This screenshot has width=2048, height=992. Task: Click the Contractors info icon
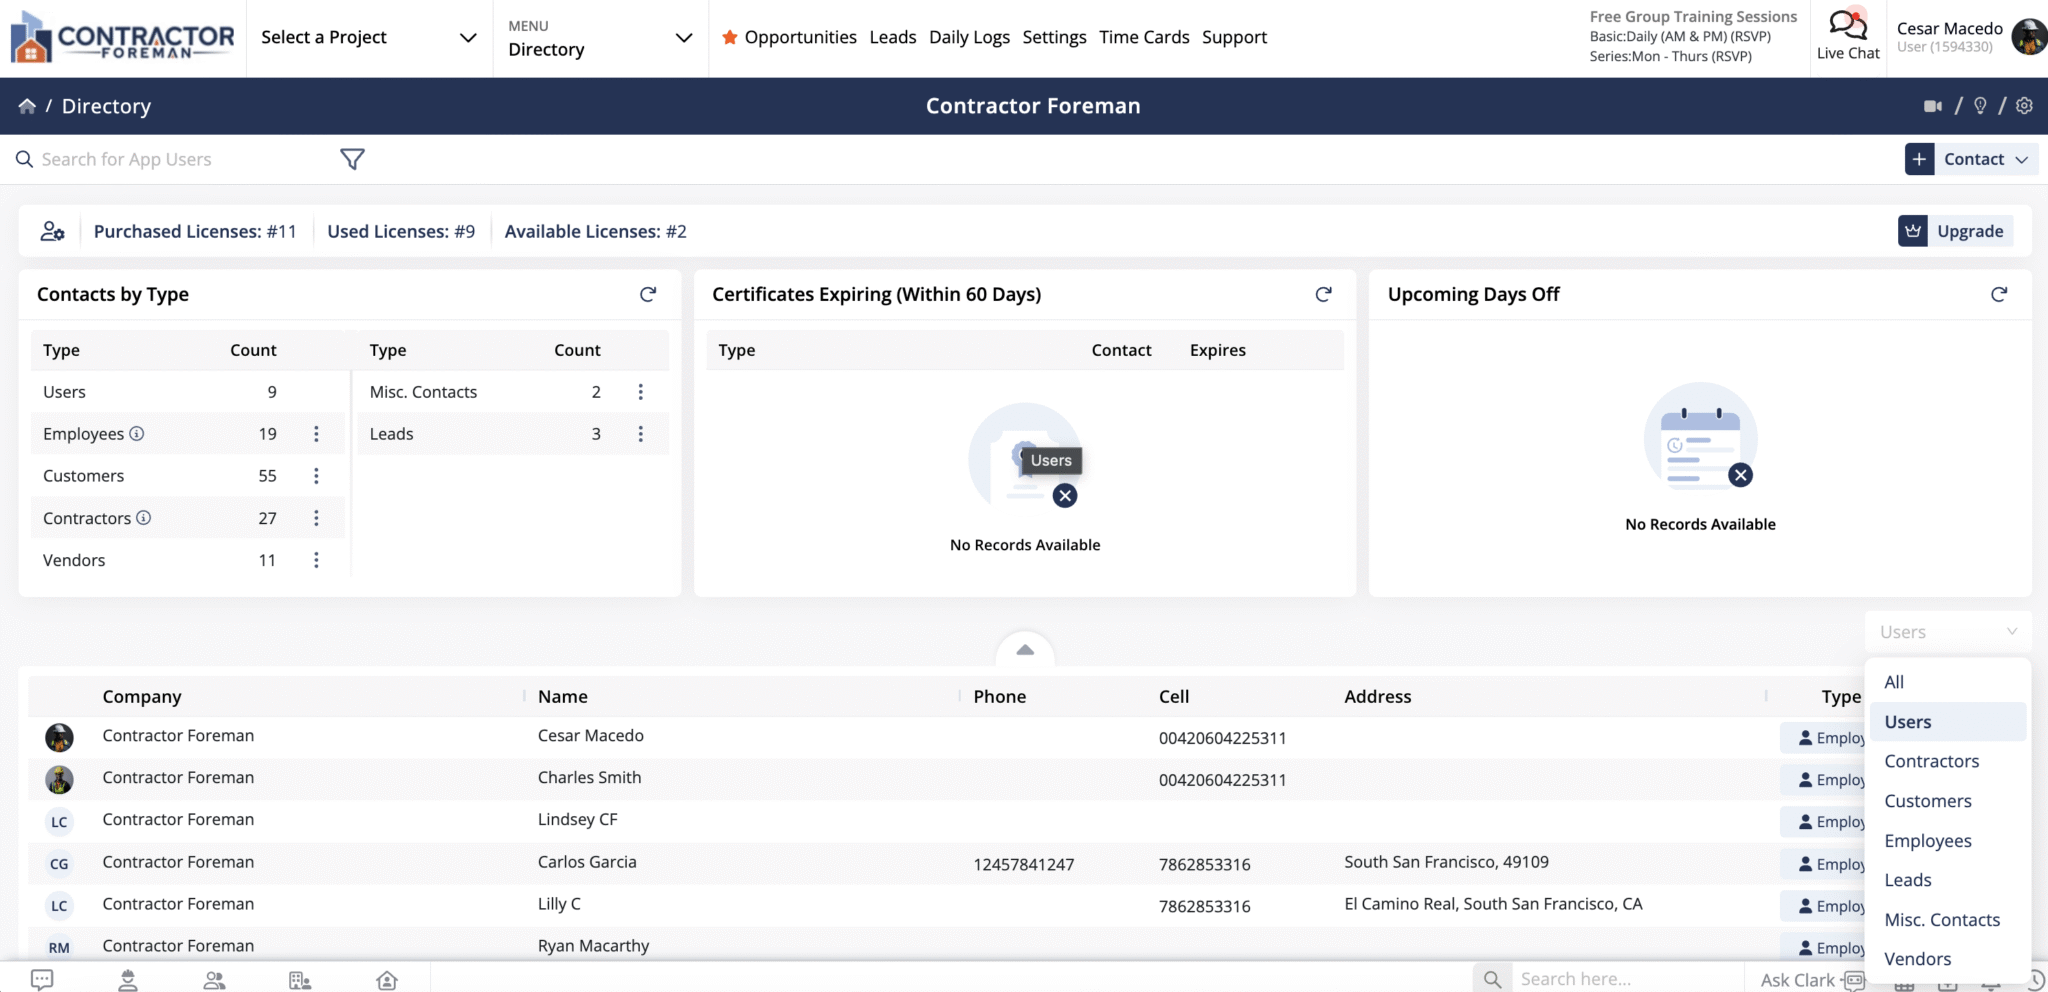pos(144,517)
